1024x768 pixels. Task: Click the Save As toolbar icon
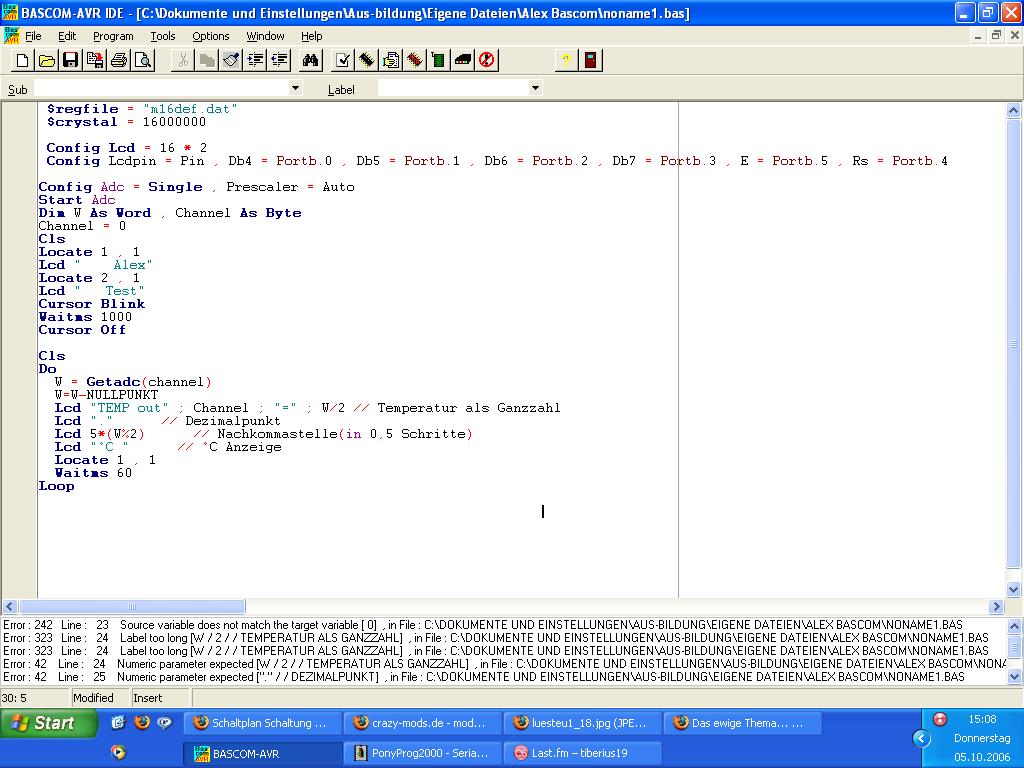pyautogui.click(x=95, y=61)
